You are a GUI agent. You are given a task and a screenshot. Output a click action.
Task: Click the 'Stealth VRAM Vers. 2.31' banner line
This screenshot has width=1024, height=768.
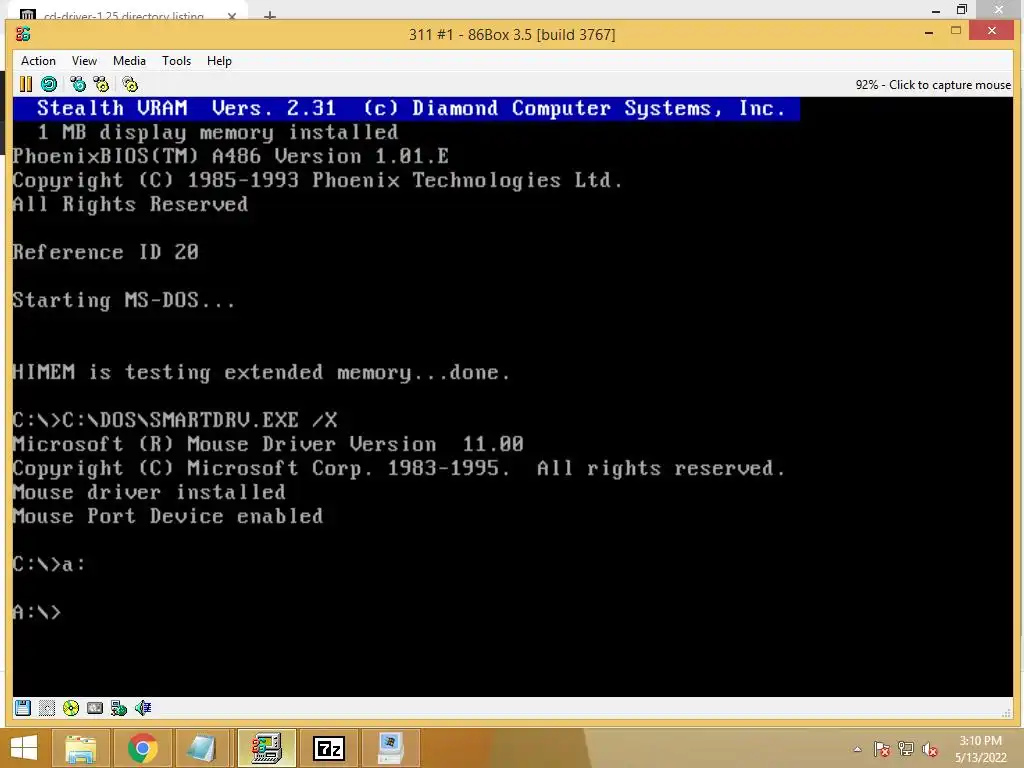(x=407, y=108)
